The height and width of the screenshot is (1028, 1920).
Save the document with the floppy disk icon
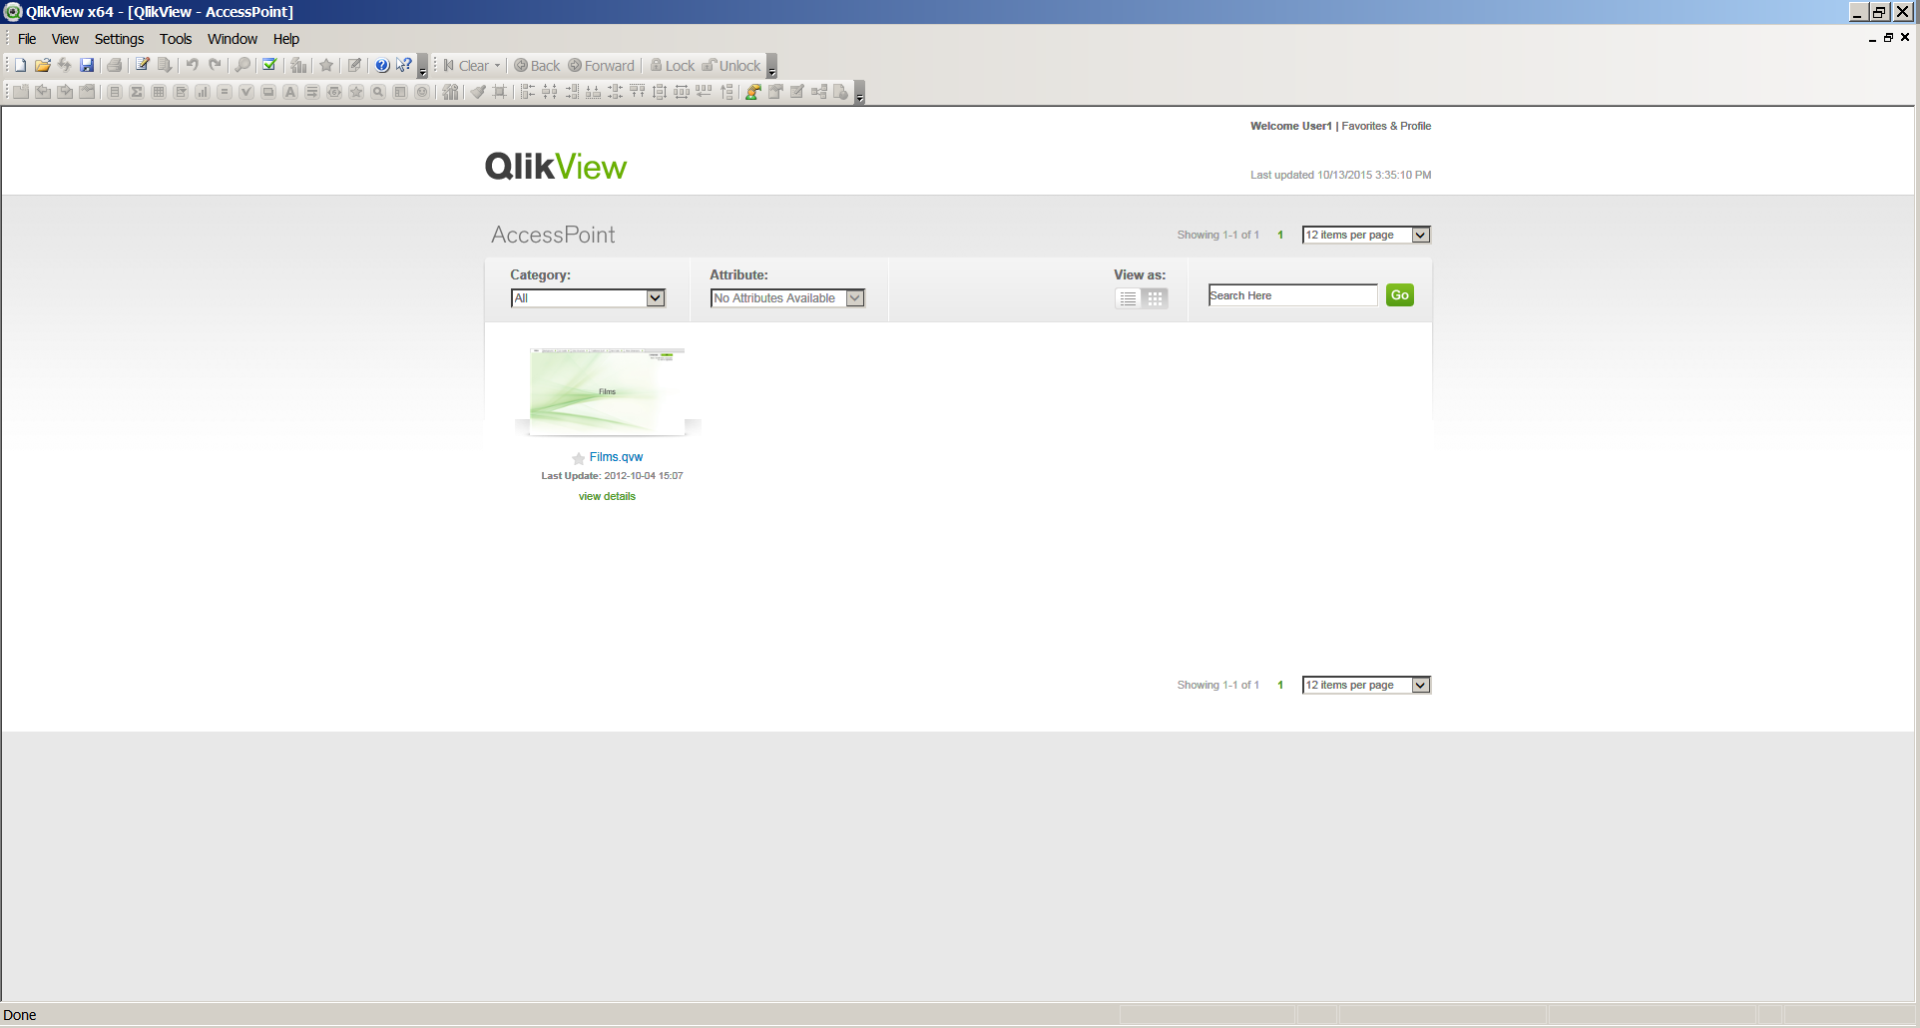click(87, 65)
